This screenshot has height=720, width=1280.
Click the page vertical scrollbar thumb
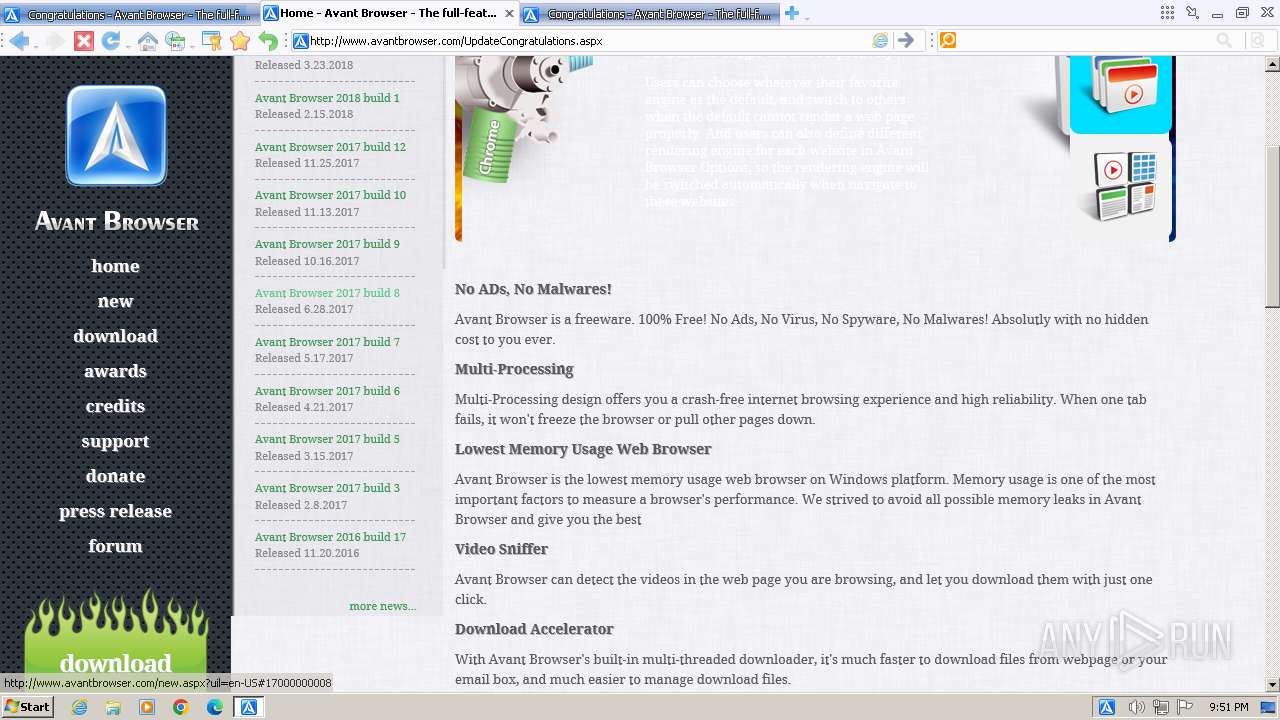1272,227
